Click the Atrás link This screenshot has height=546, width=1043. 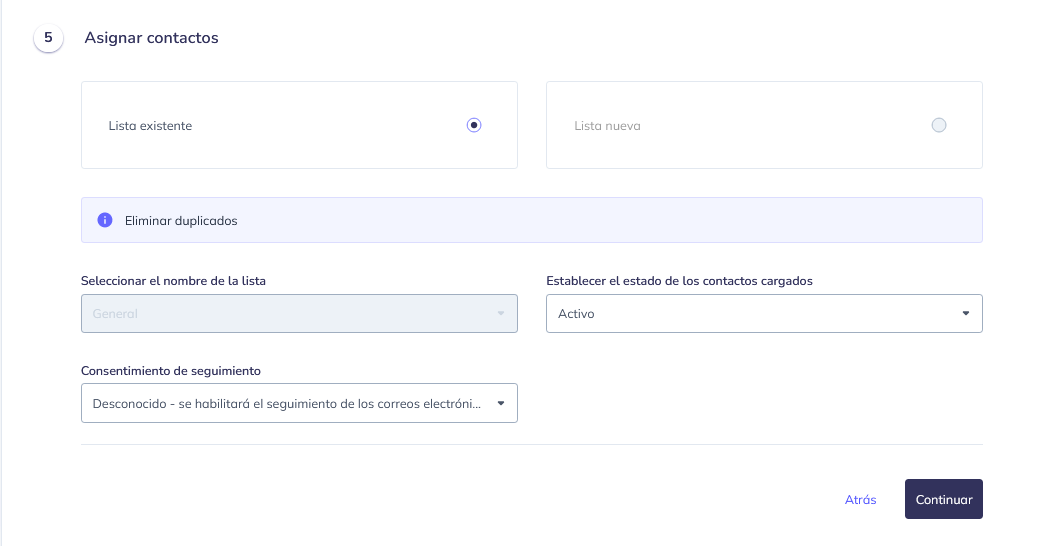(x=860, y=500)
